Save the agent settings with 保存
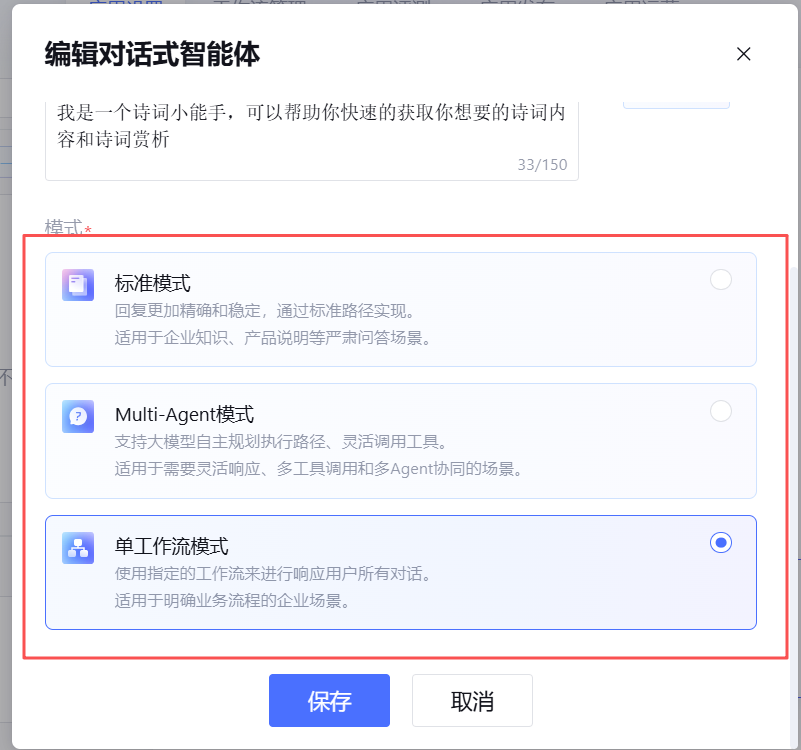This screenshot has height=750, width=801. 329,701
